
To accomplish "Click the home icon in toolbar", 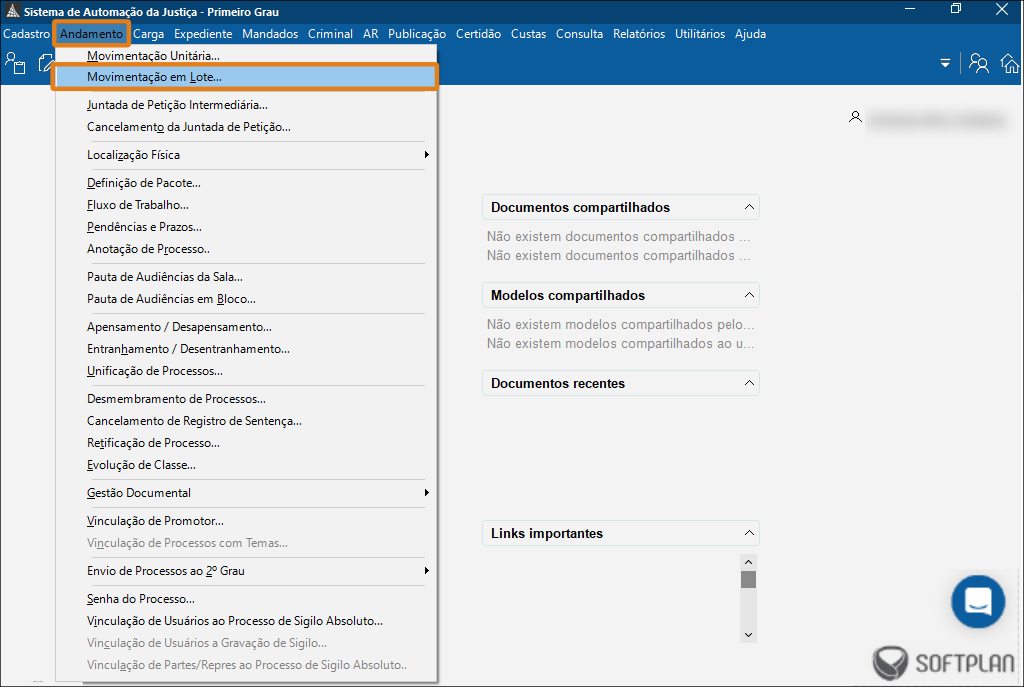I will (x=1010, y=63).
